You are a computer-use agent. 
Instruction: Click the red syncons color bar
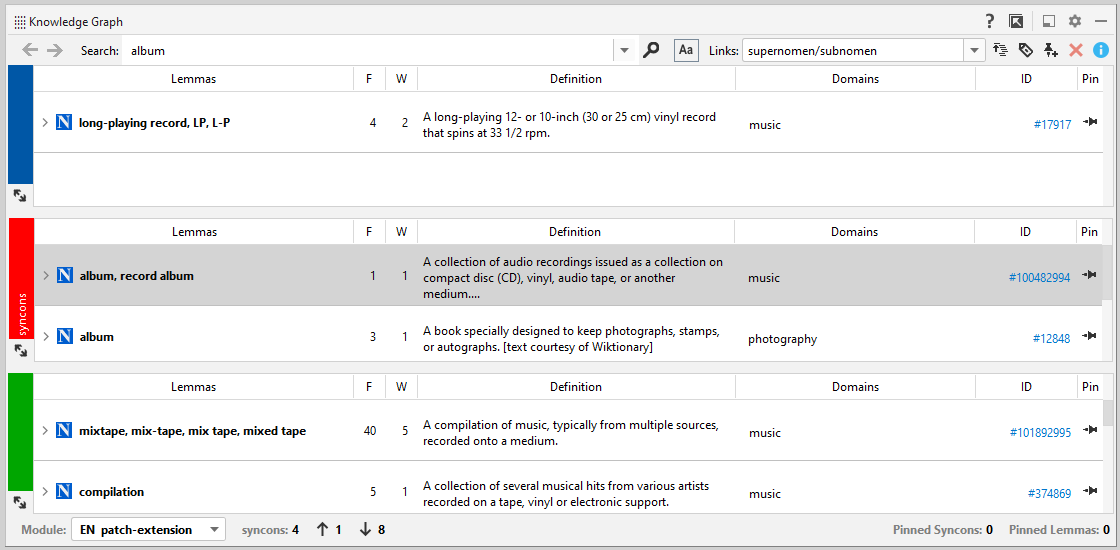pyautogui.click(x=21, y=278)
